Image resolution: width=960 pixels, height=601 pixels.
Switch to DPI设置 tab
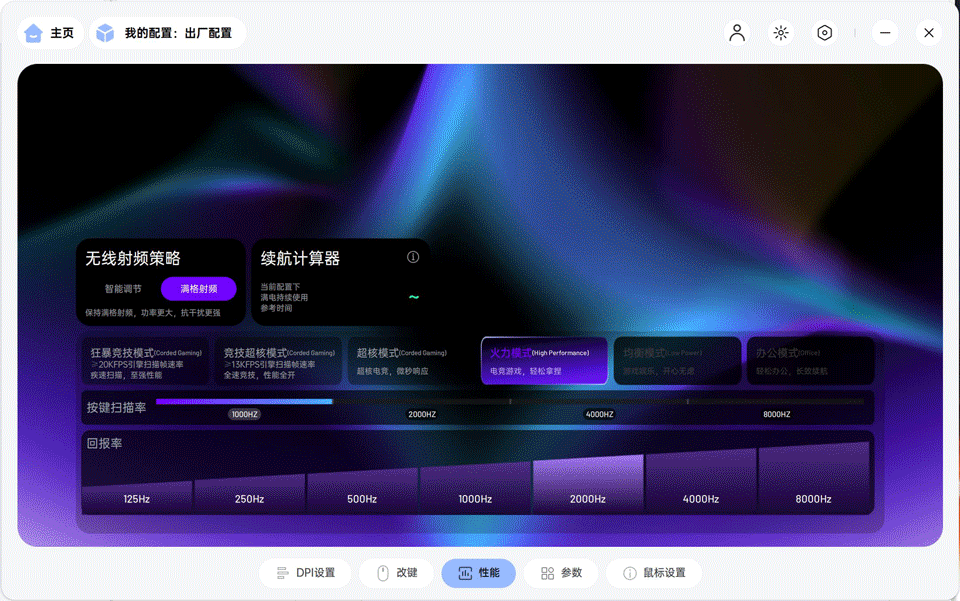pyautogui.click(x=306, y=573)
